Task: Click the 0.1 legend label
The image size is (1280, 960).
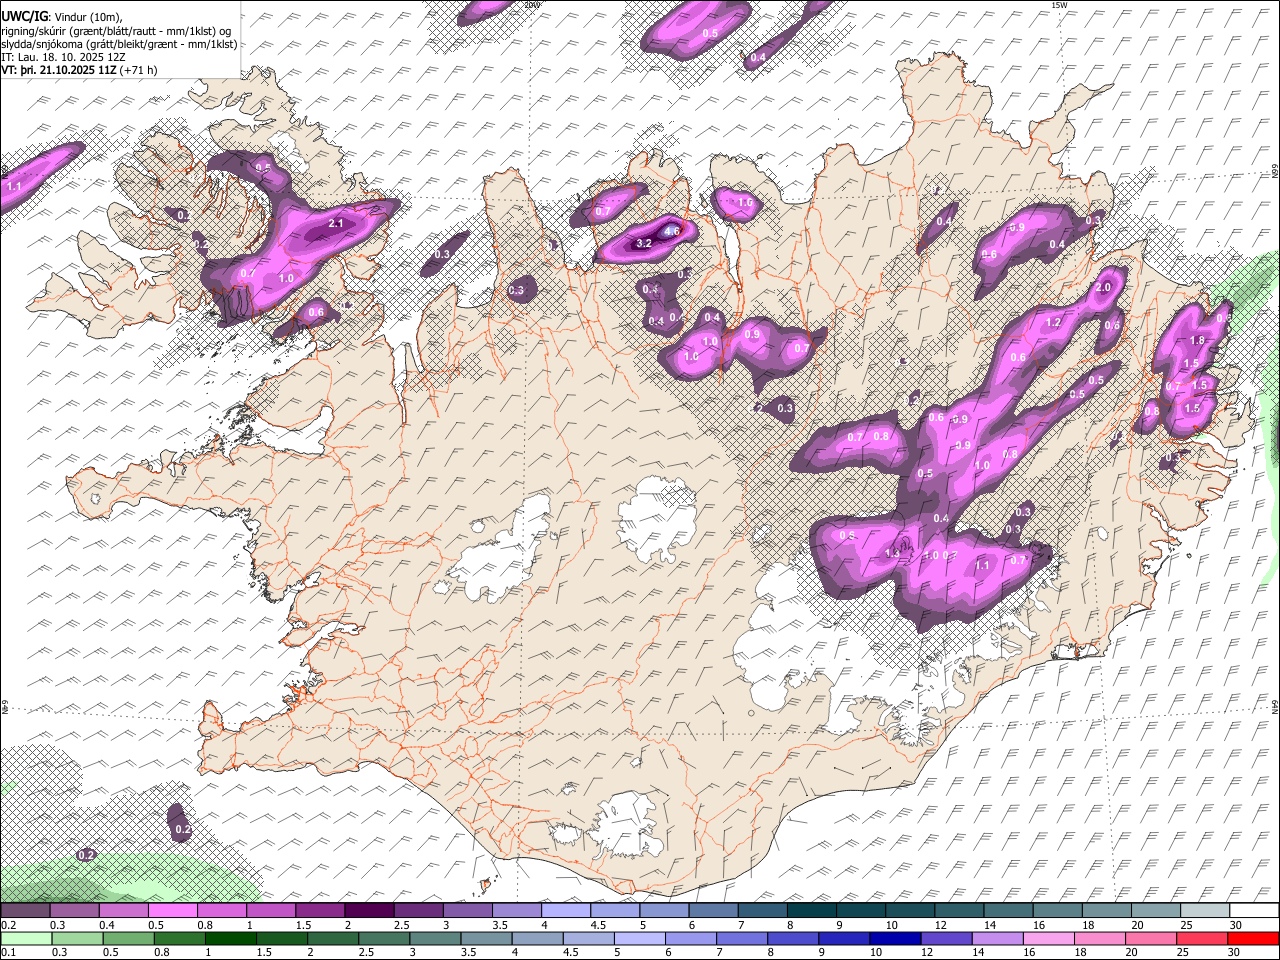Action: pos(8,953)
